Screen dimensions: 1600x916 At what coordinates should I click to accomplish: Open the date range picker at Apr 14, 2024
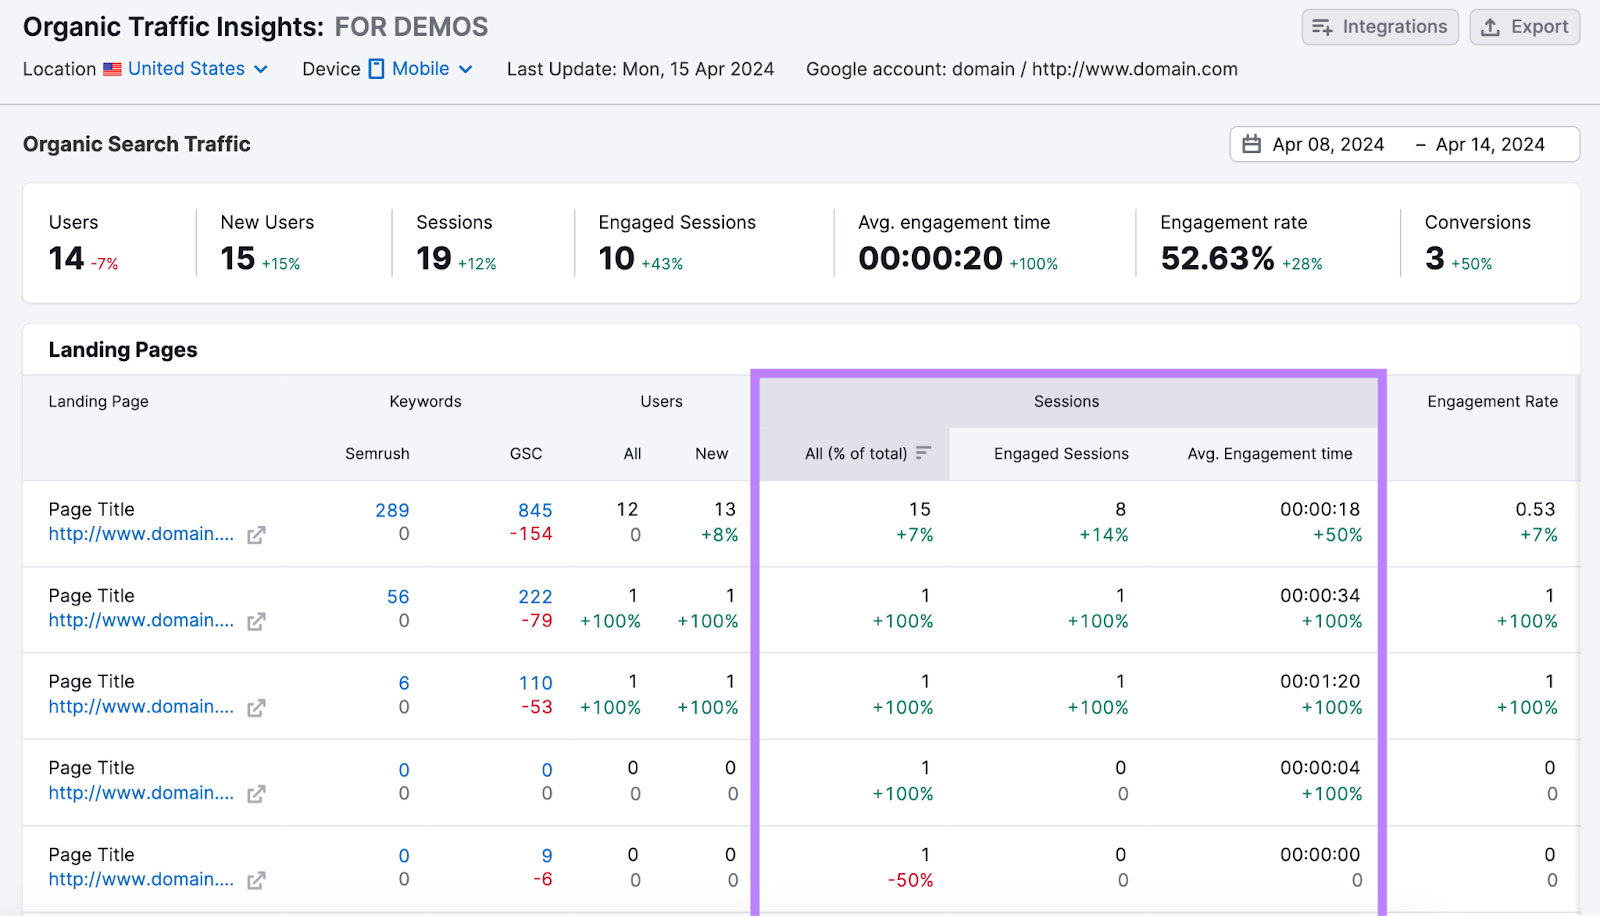coord(1489,145)
